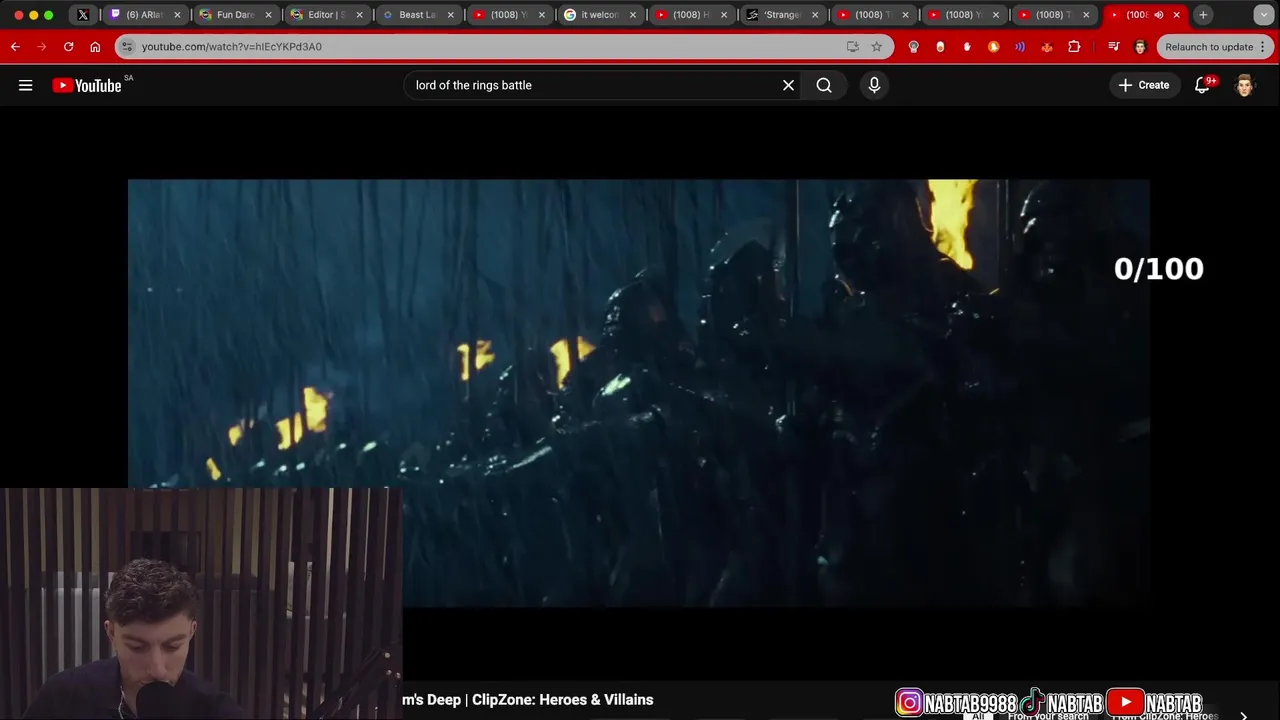Open the YouTube account avatar menu
The height and width of the screenshot is (720, 1280).
pyautogui.click(x=1244, y=85)
